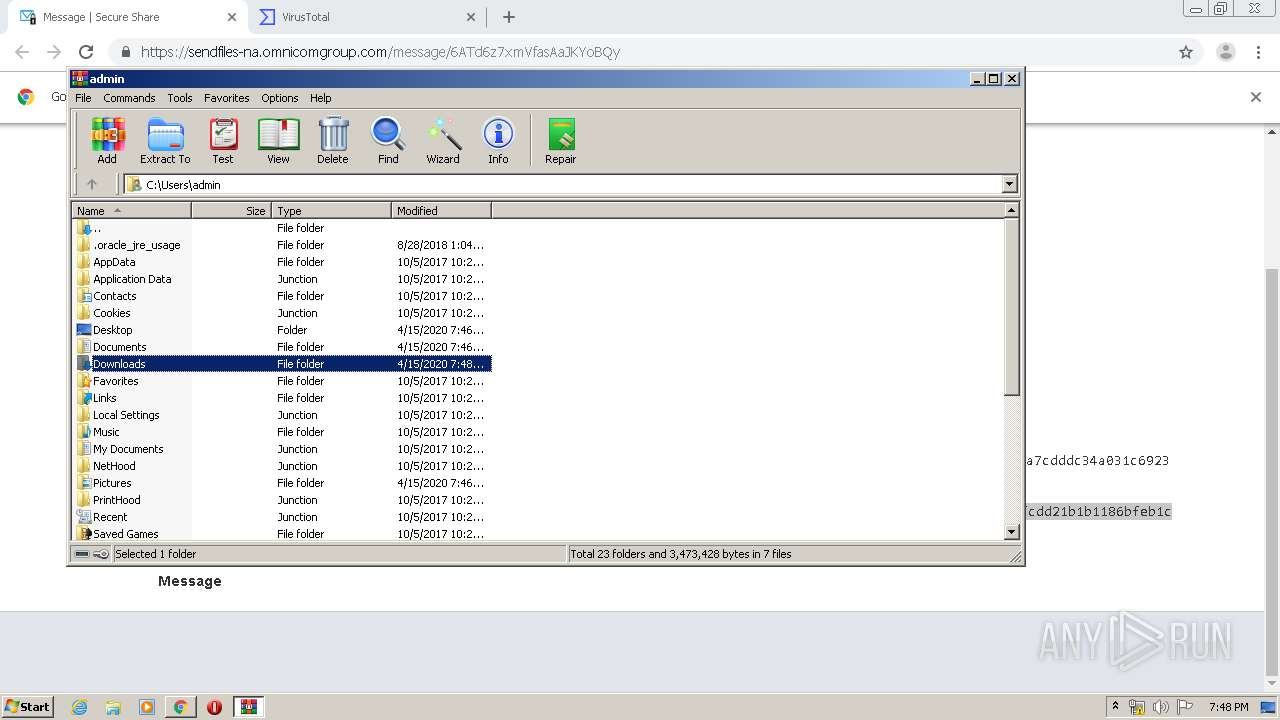Sort by the Size column header
Viewport: 1280px width, 720px height.
pyautogui.click(x=231, y=211)
